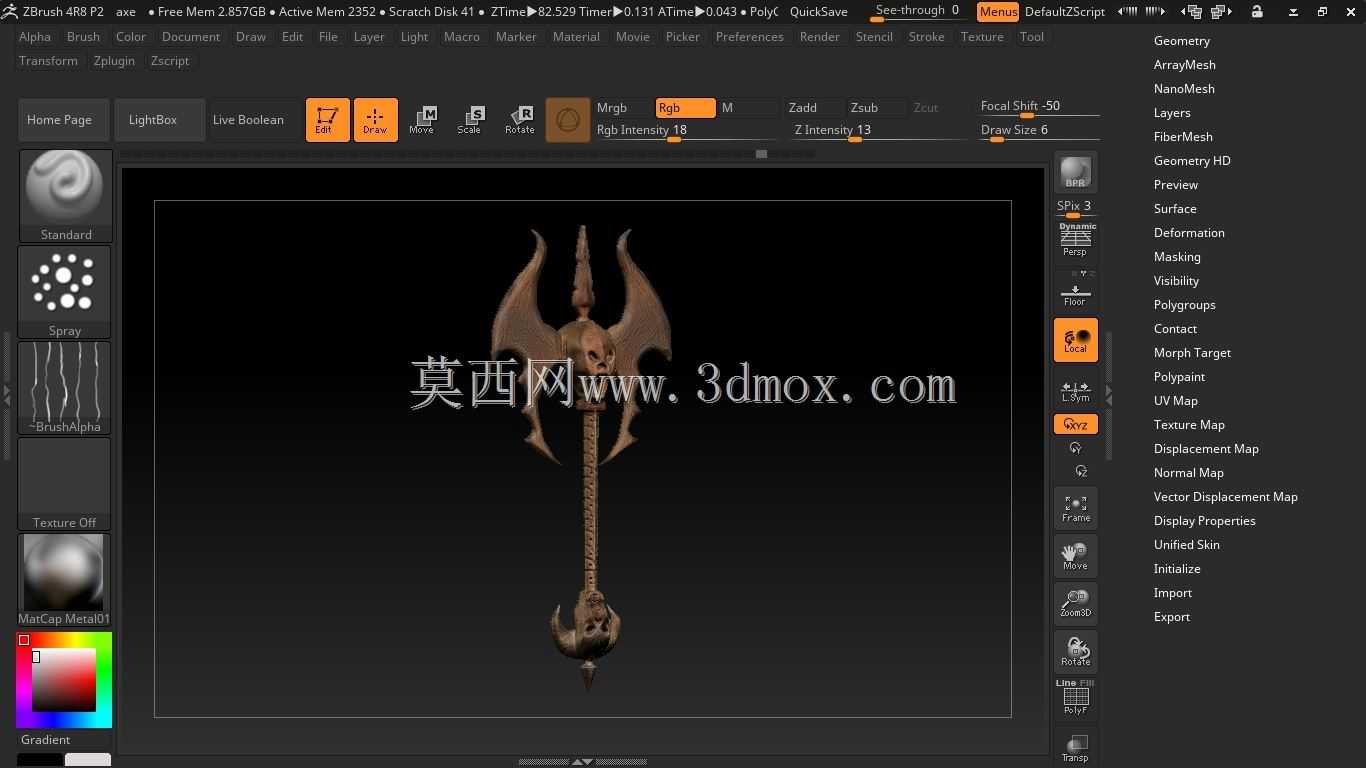
Task: Toggle the M material mode
Action: 747,108
